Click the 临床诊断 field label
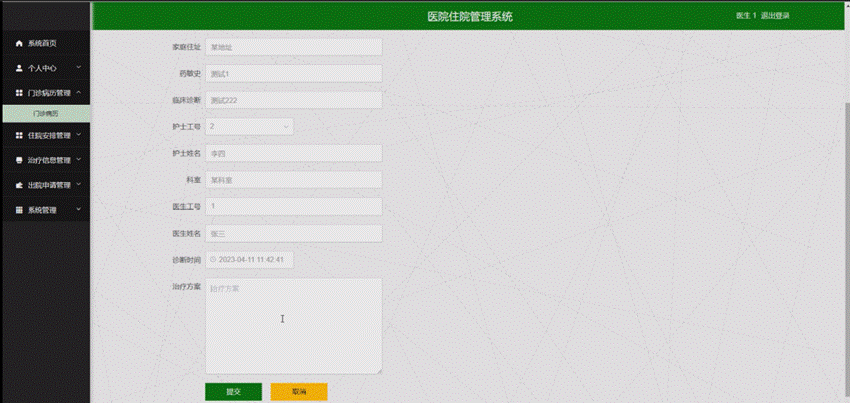The image size is (850, 403). 186,100
